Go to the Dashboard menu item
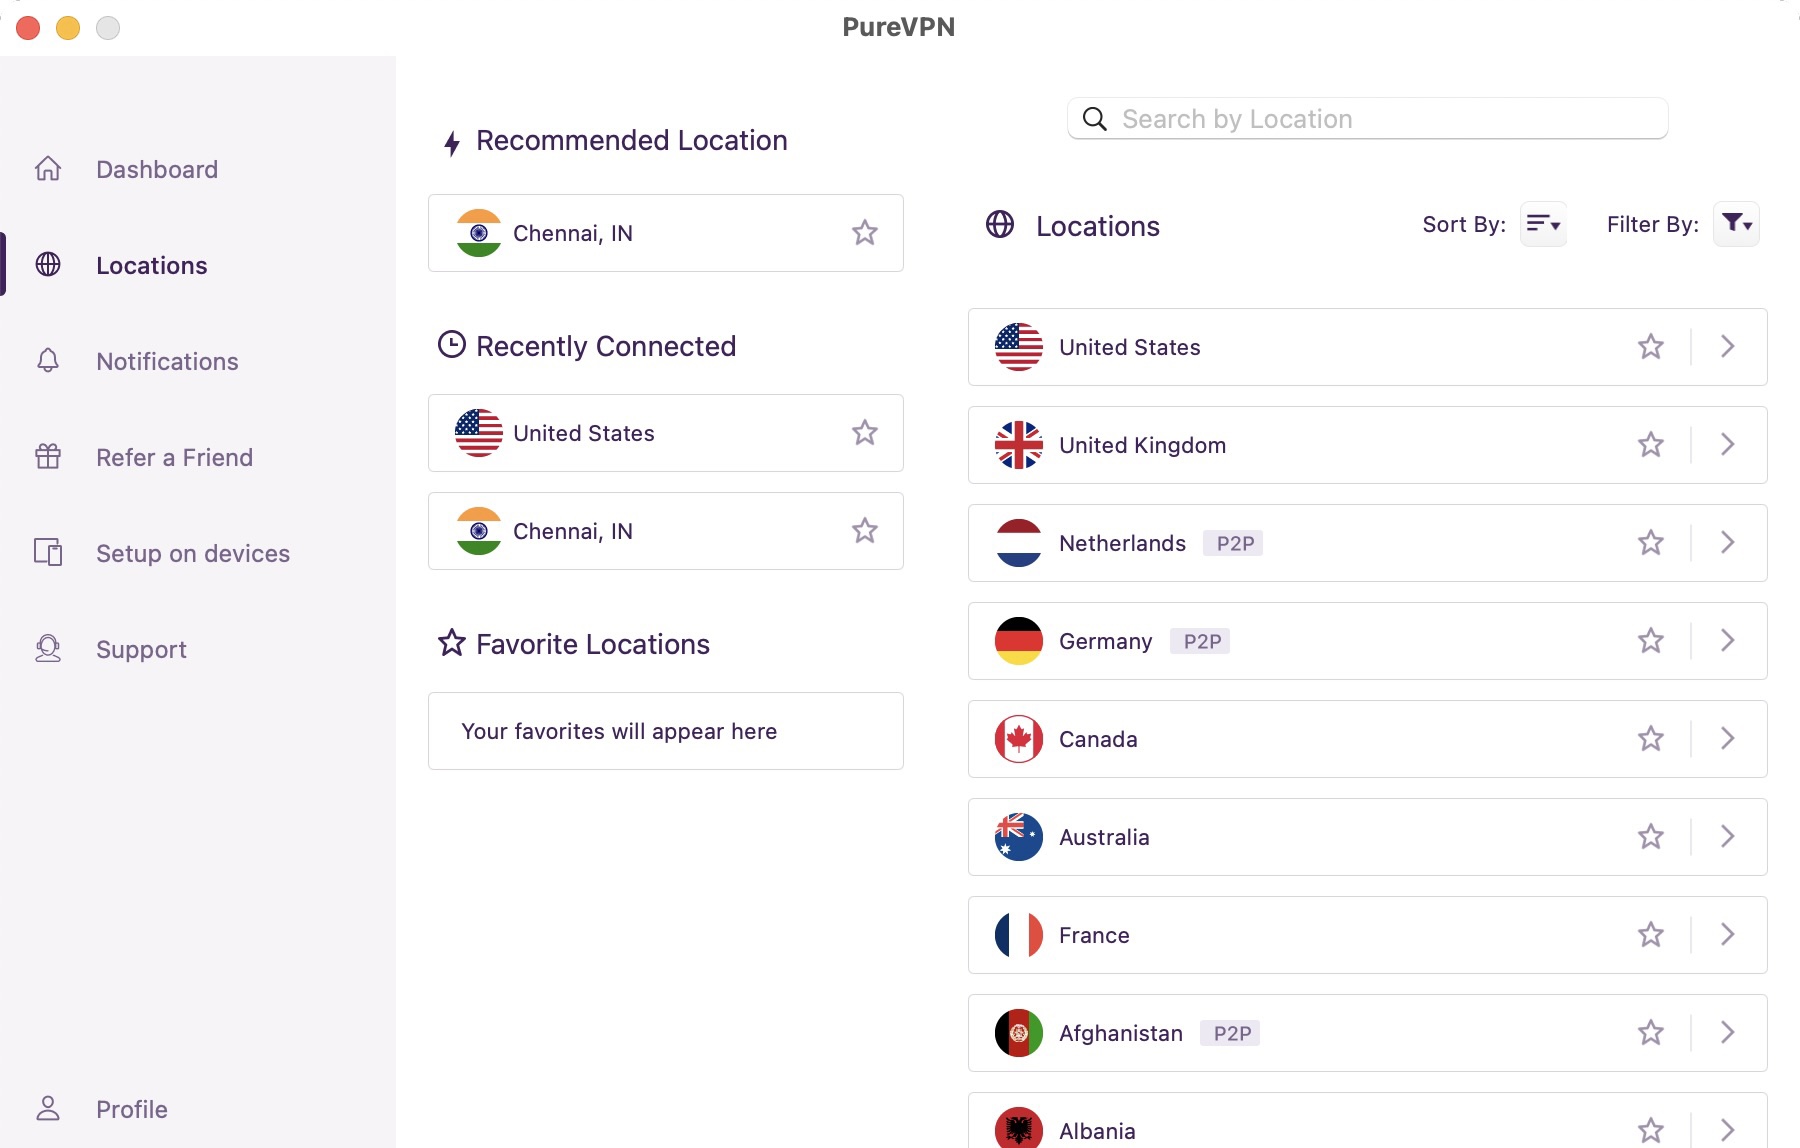1800x1148 pixels. pyautogui.click(x=157, y=169)
